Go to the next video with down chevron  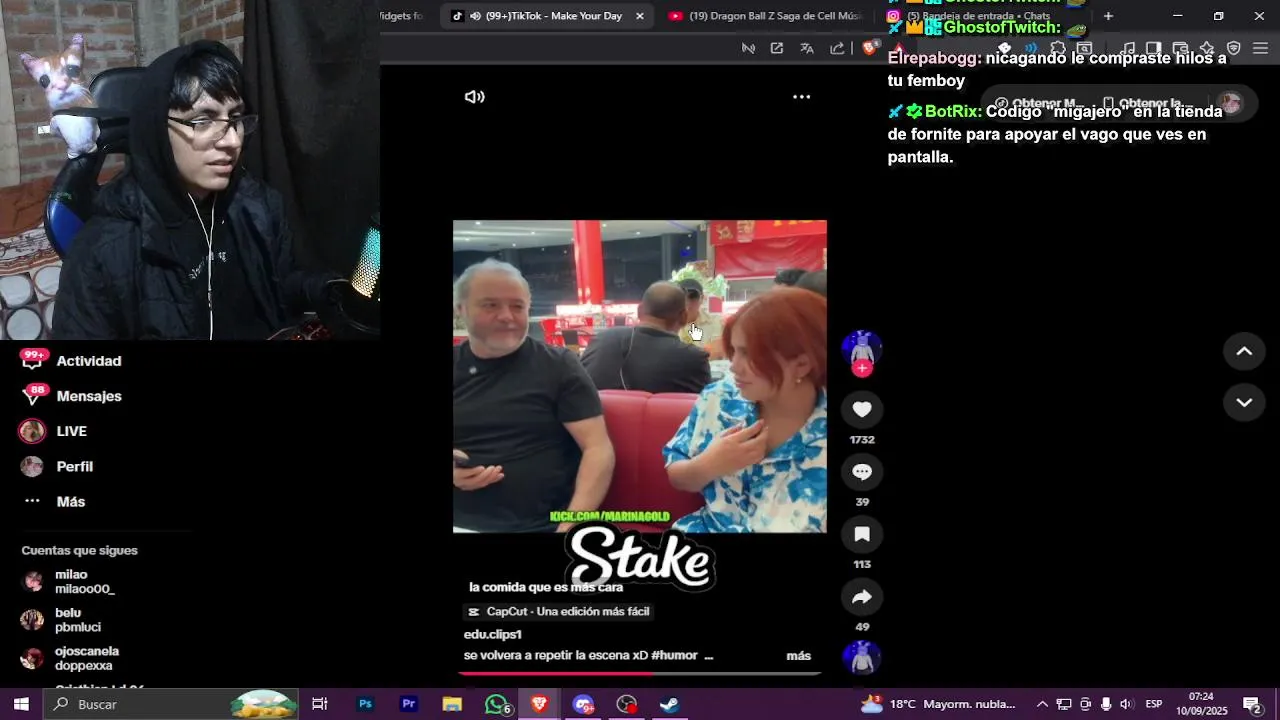point(1244,402)
